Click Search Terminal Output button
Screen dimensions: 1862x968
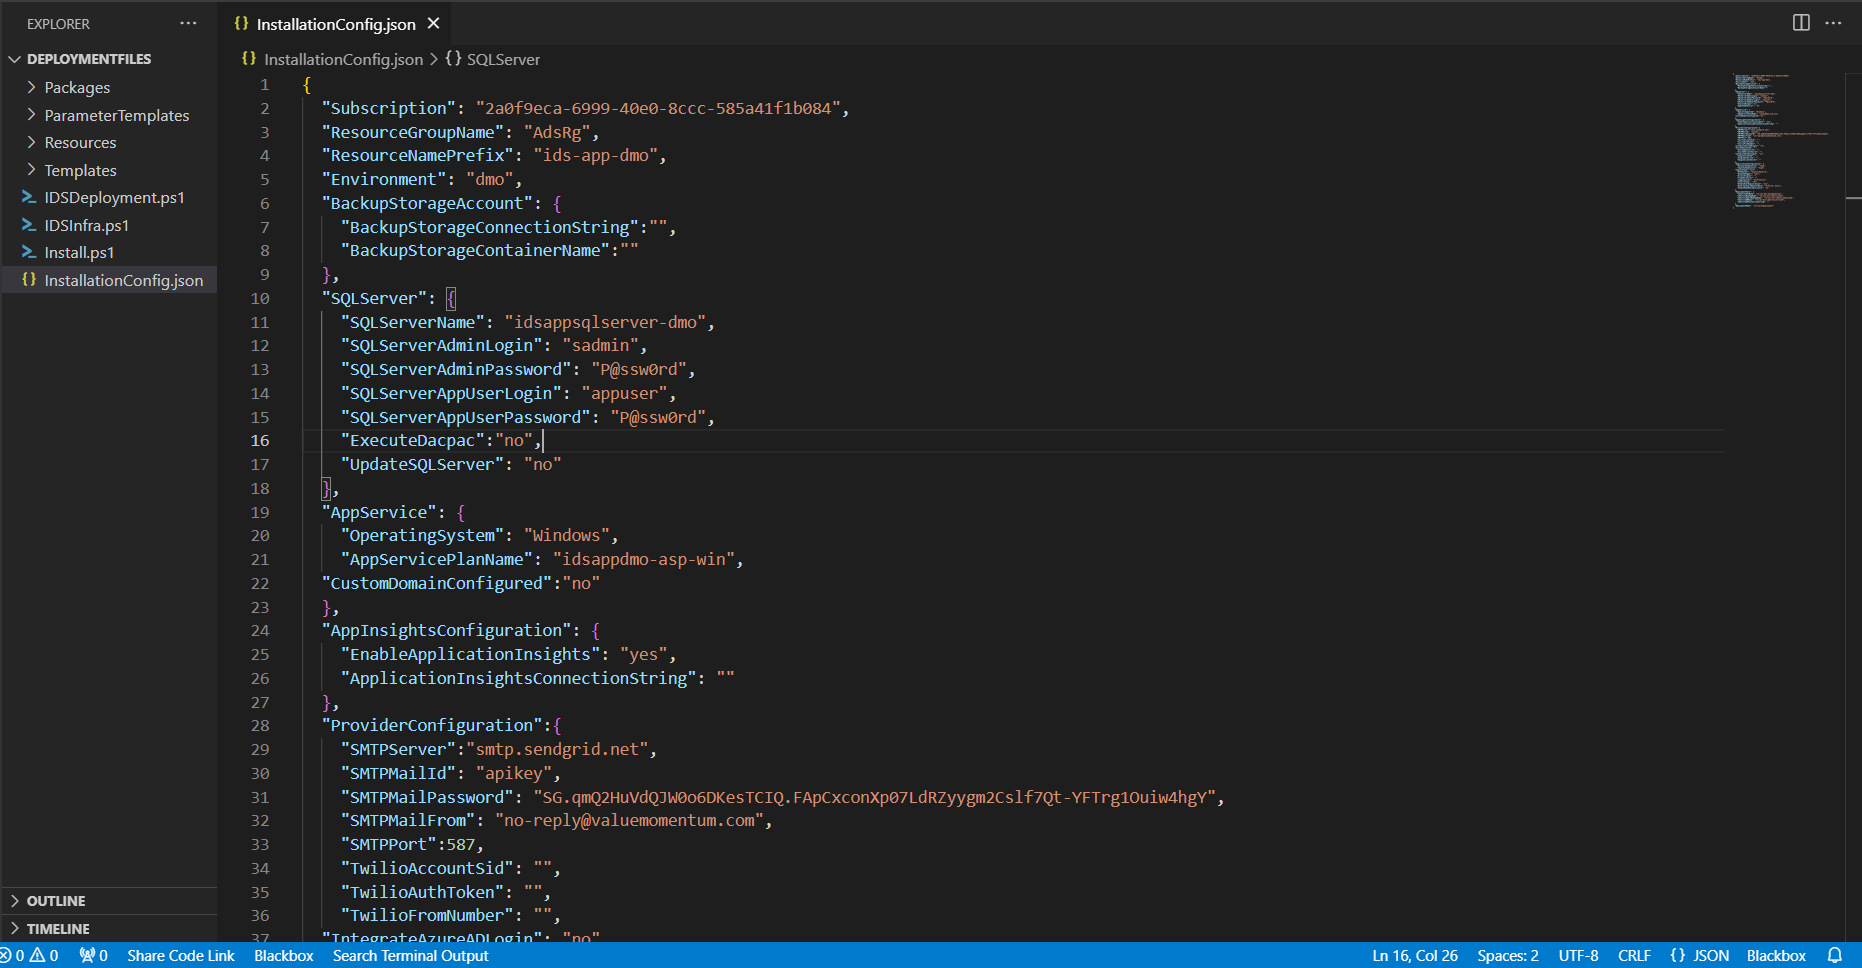(x=410, y=956)
